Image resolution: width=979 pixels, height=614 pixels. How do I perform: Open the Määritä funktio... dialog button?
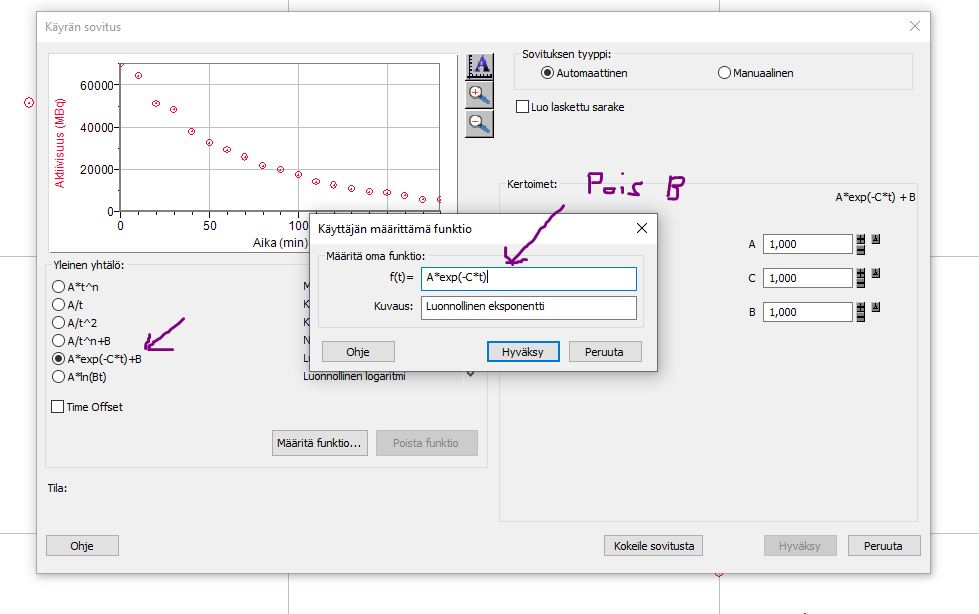coord(320,443)
